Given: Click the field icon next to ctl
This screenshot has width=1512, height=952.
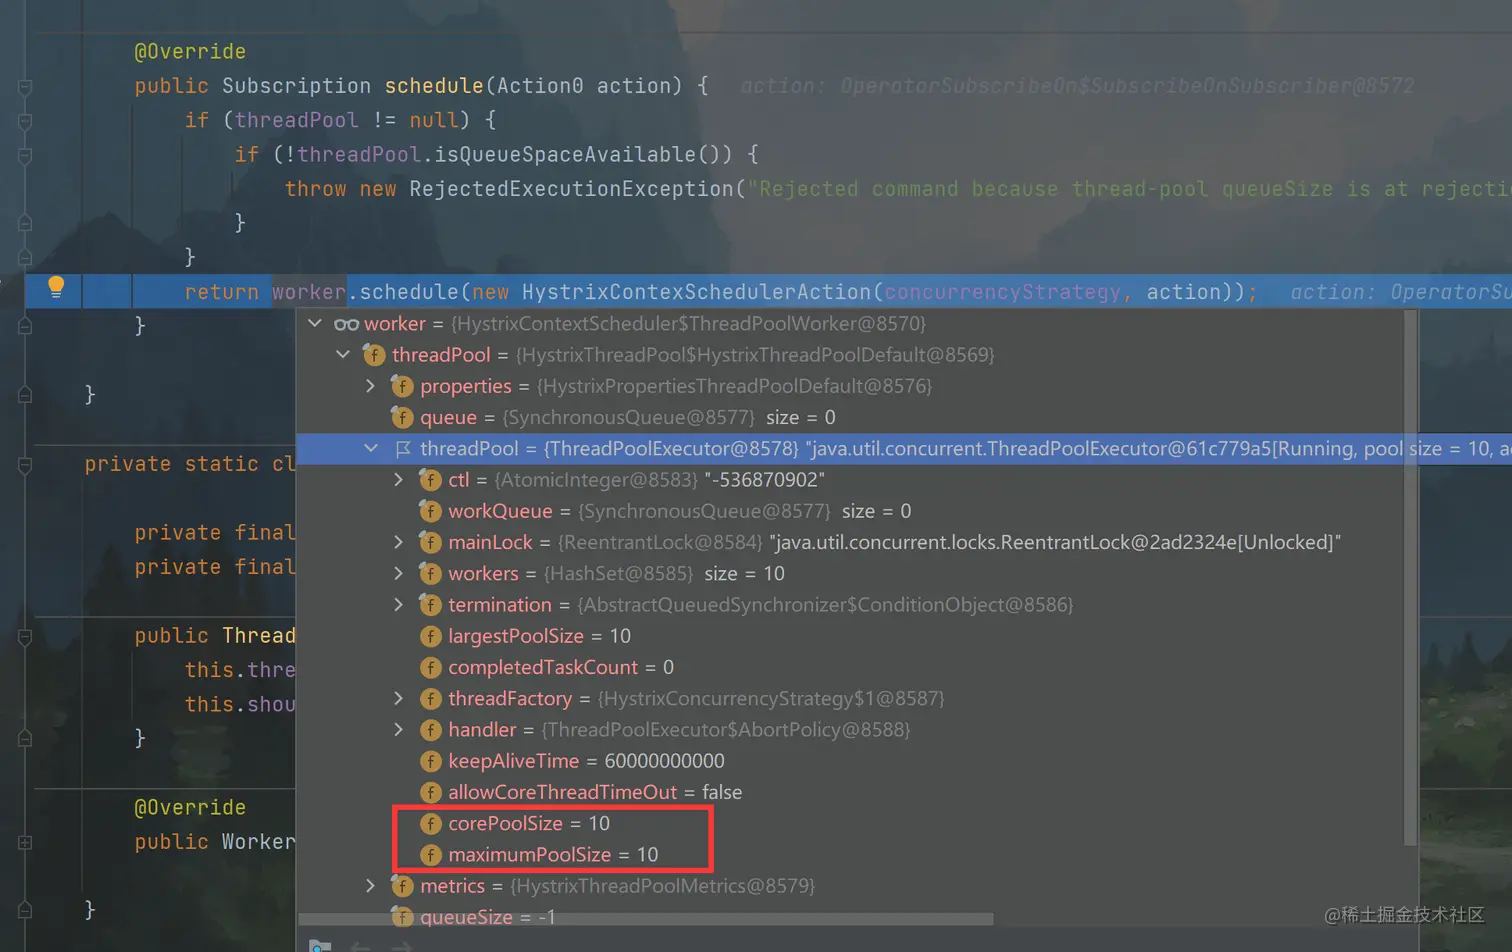Looking at the screenshot, I should click(x=430, y=480).
